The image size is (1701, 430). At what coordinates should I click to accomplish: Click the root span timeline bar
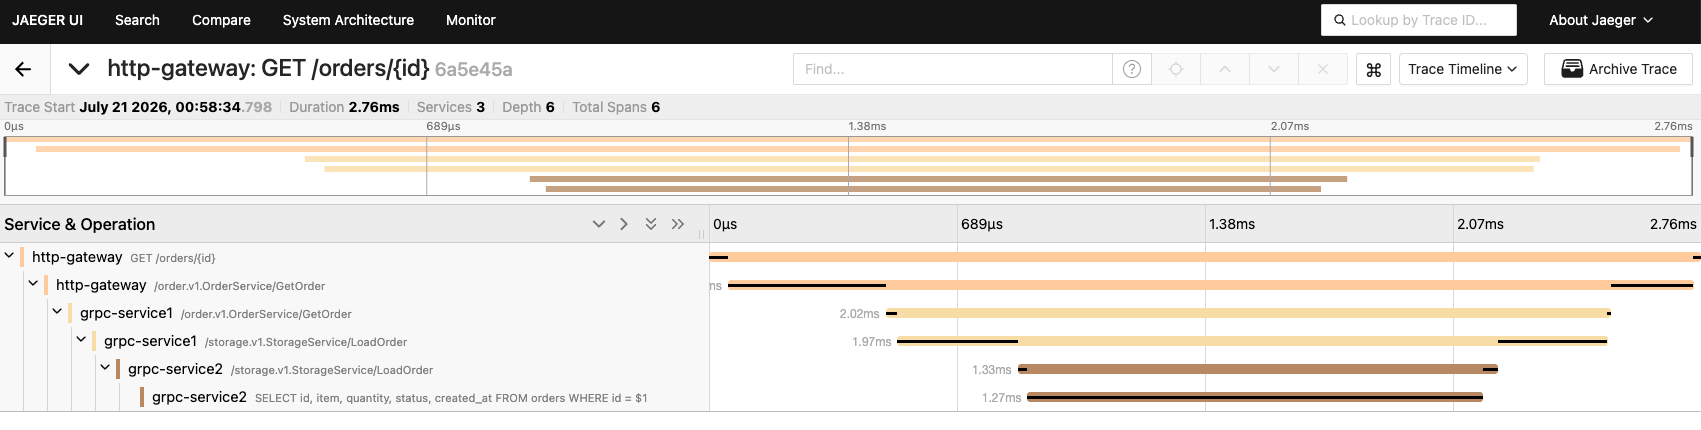click(1204, 257)
